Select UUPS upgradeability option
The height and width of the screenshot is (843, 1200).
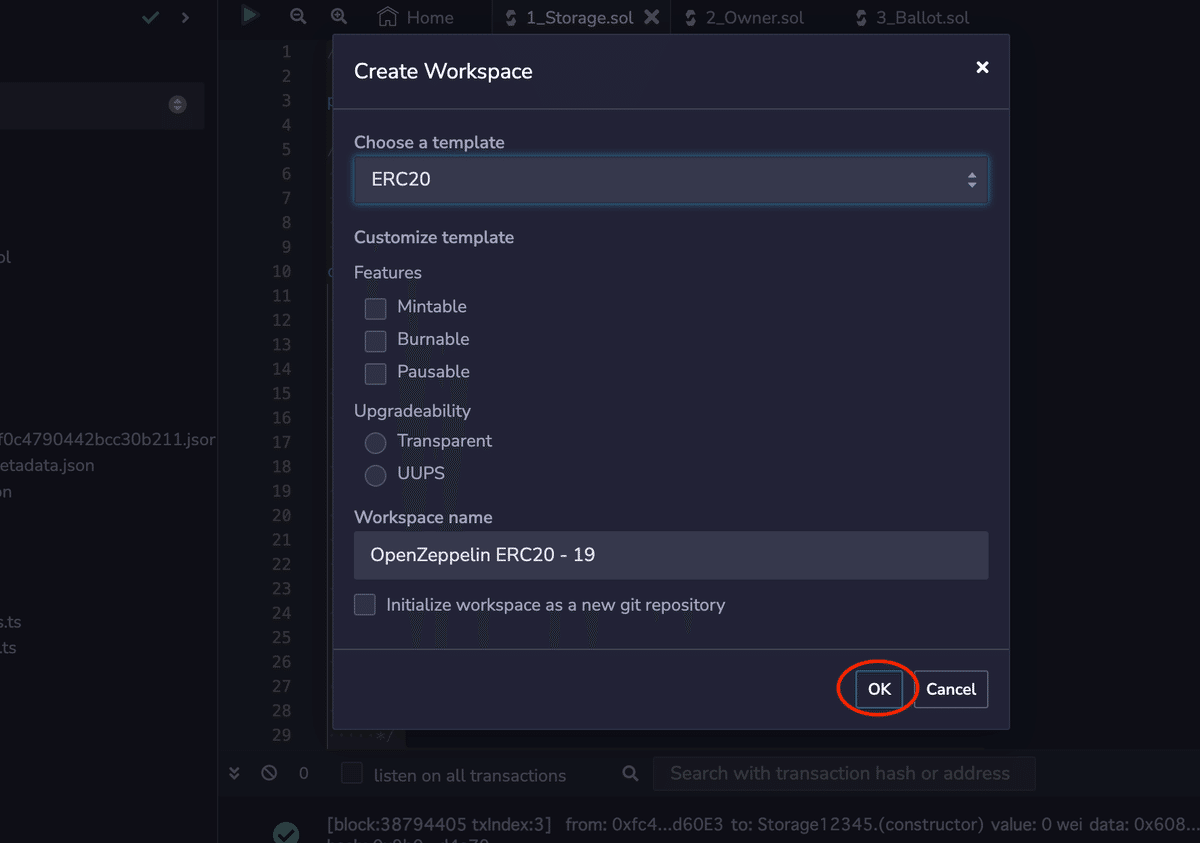coord(375,475)
